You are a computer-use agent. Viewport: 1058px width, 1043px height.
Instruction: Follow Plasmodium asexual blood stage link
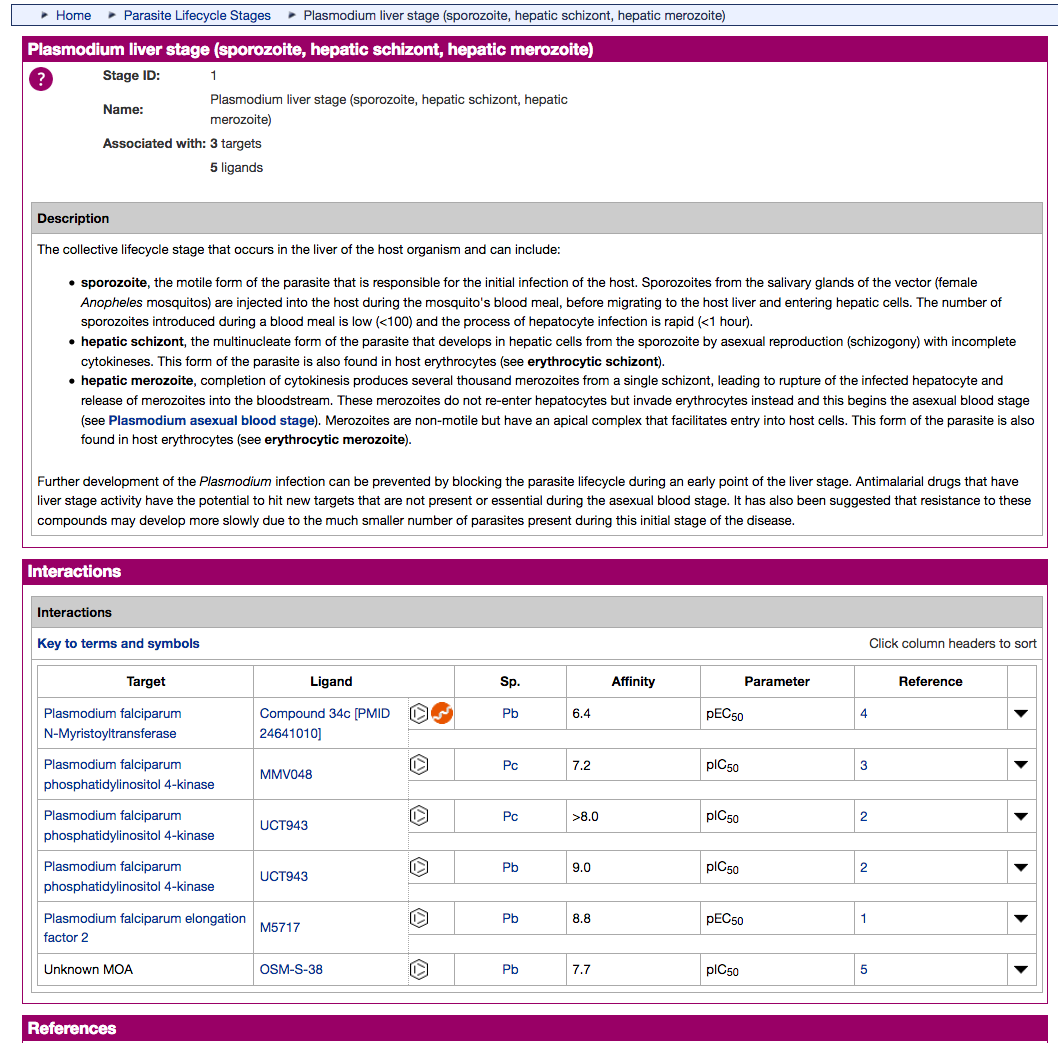211,420
